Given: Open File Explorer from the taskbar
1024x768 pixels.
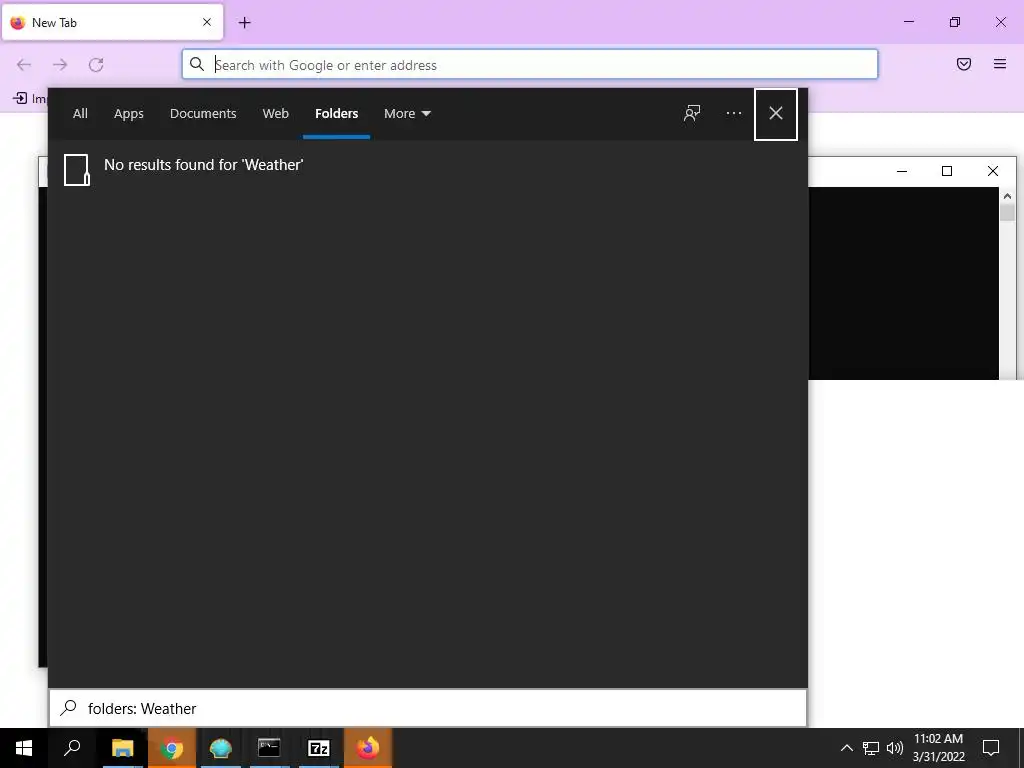Looking at the screenshot, I should (122, 748).
